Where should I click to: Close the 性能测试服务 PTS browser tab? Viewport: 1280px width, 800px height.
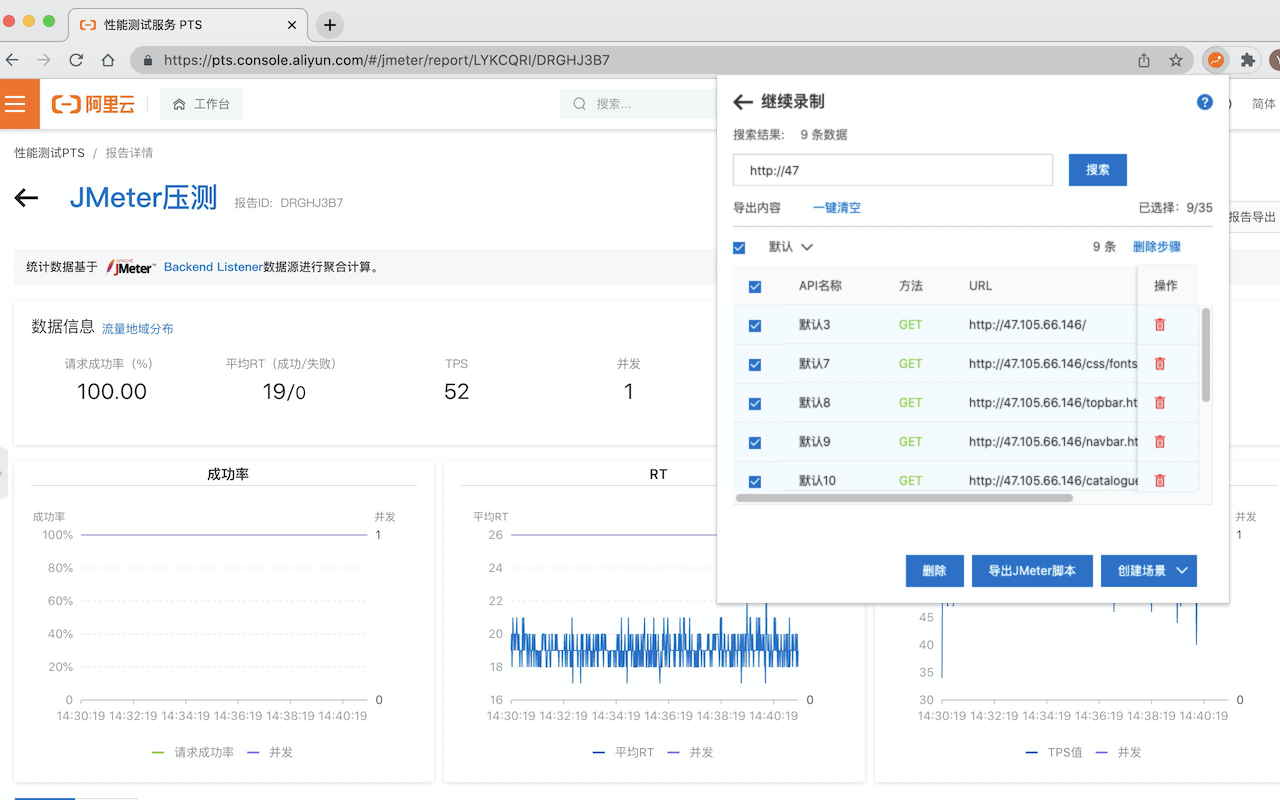[293, 25]
